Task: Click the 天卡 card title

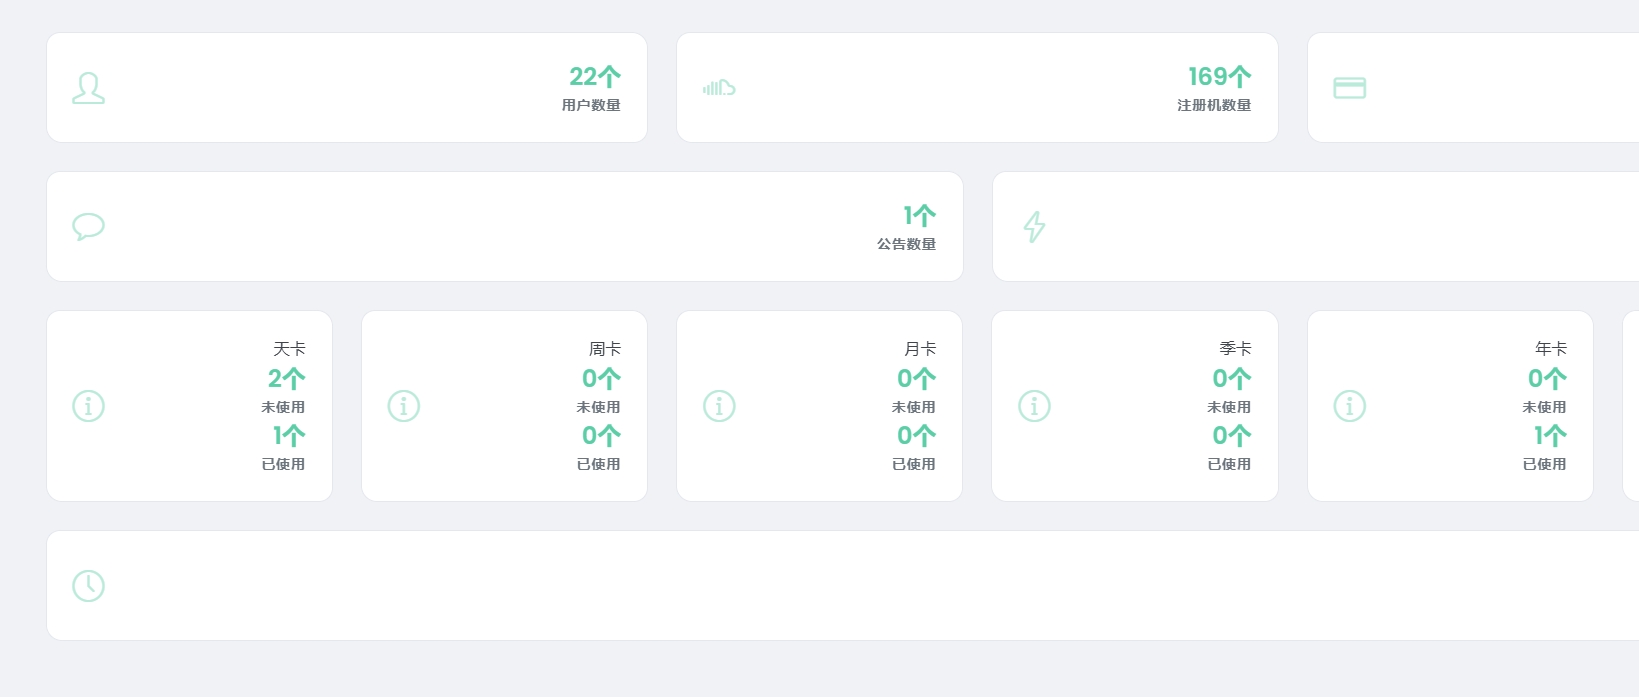Action: tap(289, 349)
